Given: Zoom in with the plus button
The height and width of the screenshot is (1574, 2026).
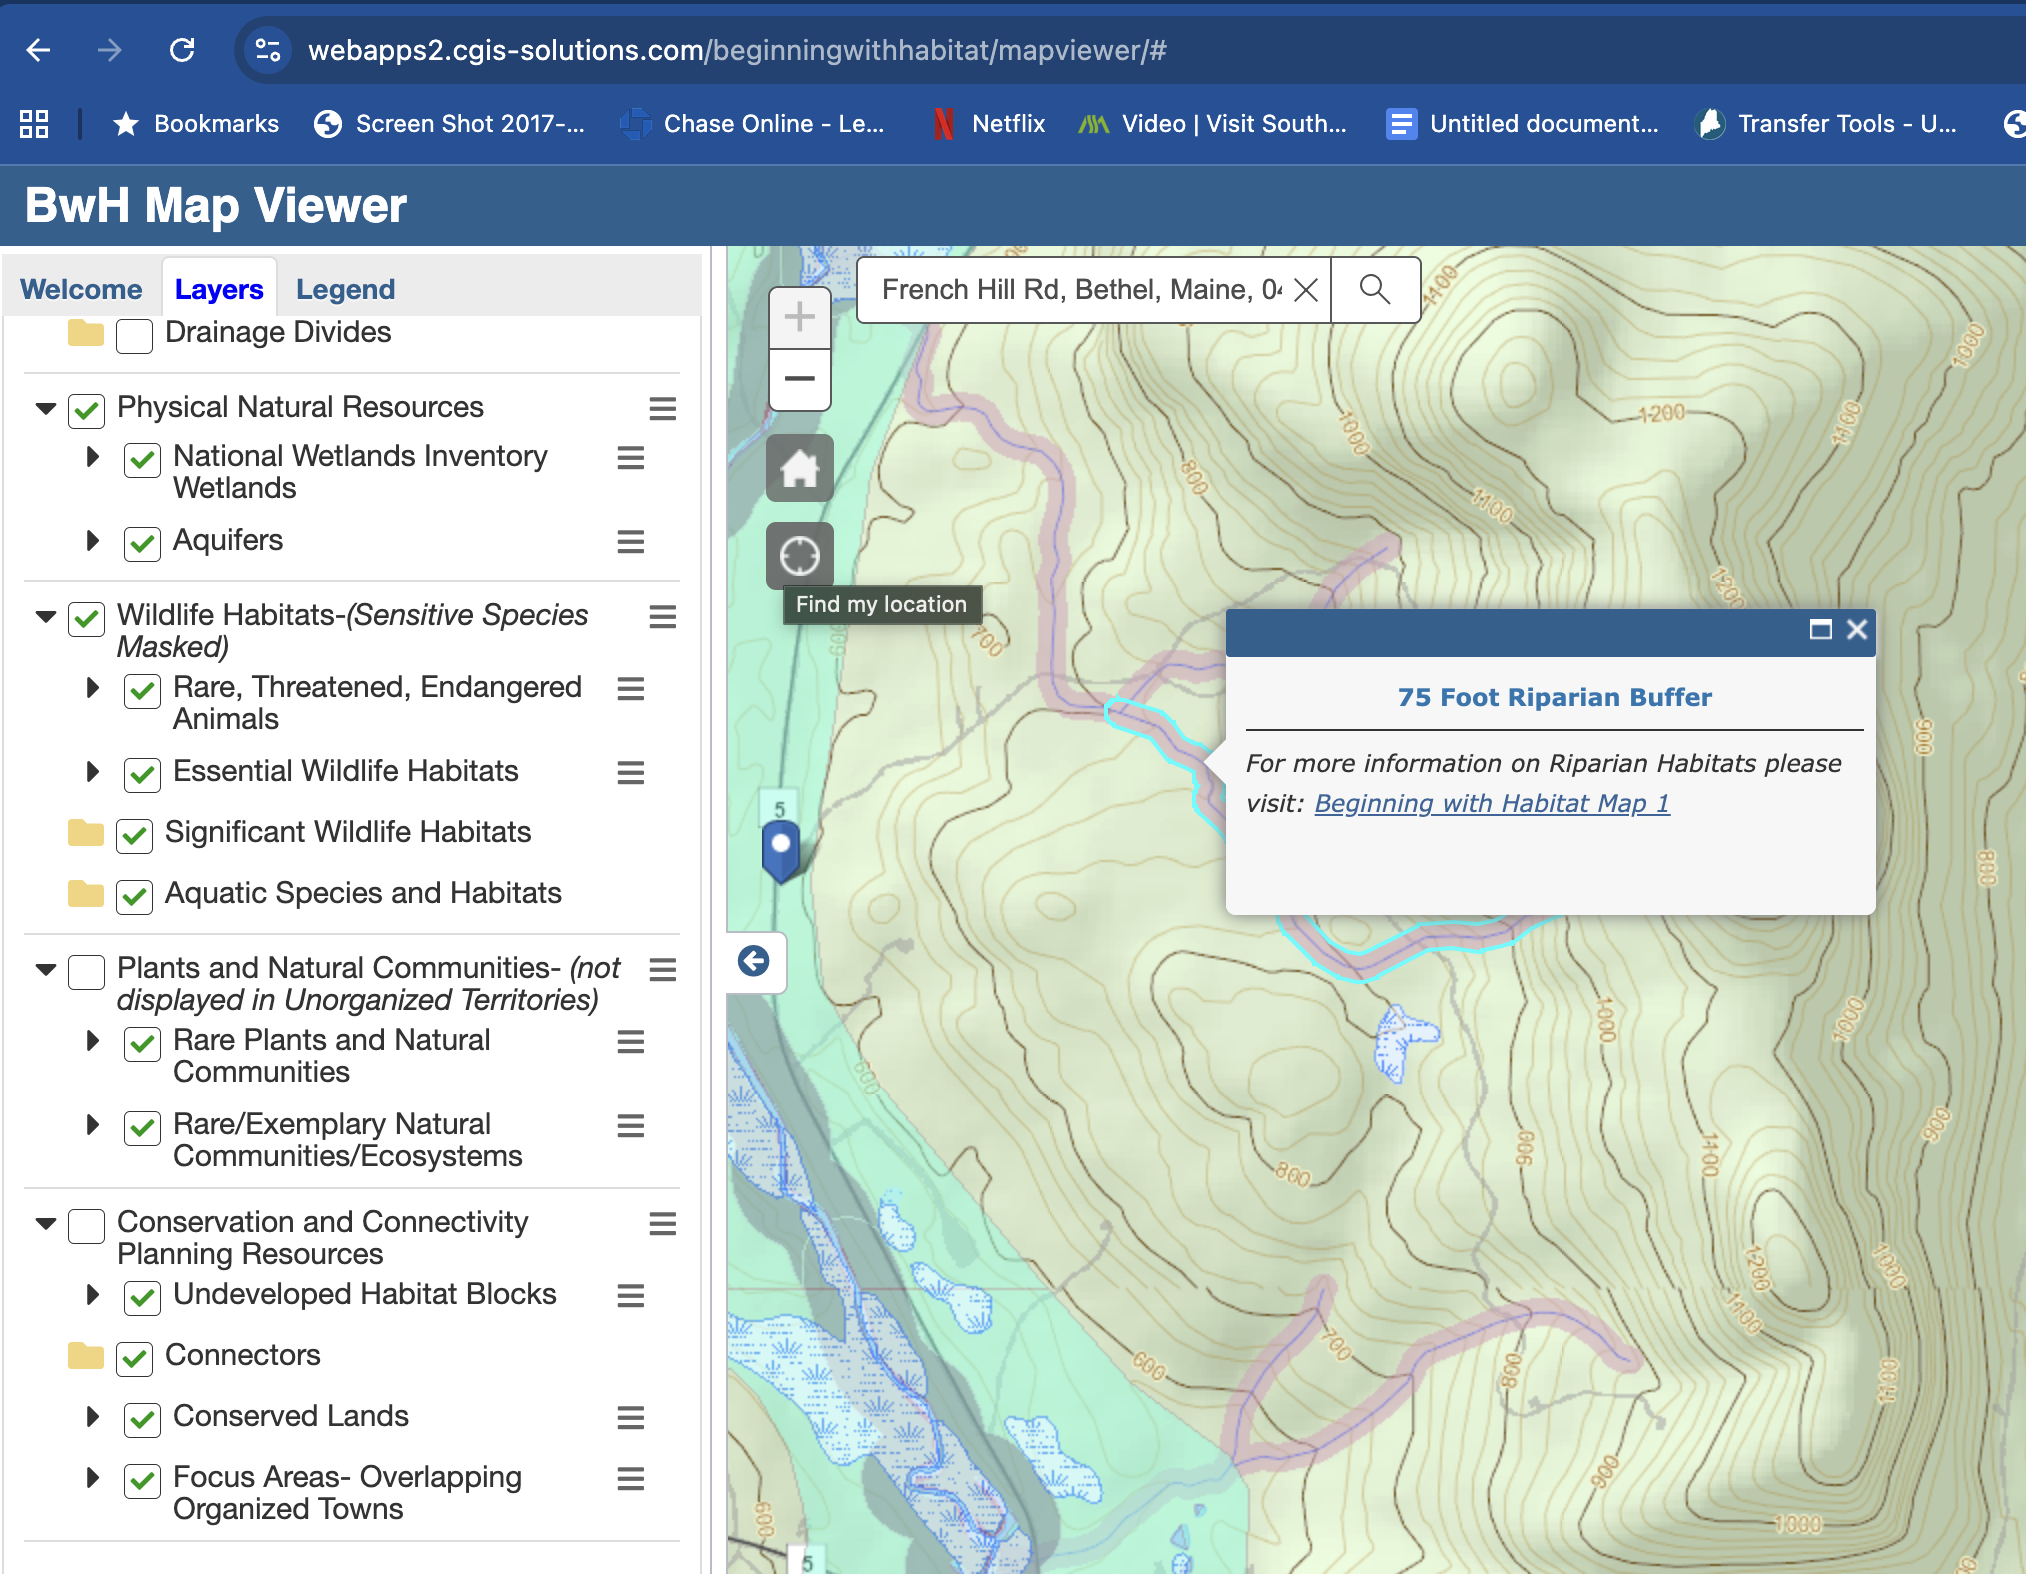Looking at the screenshot, I should tap(799, 318).
